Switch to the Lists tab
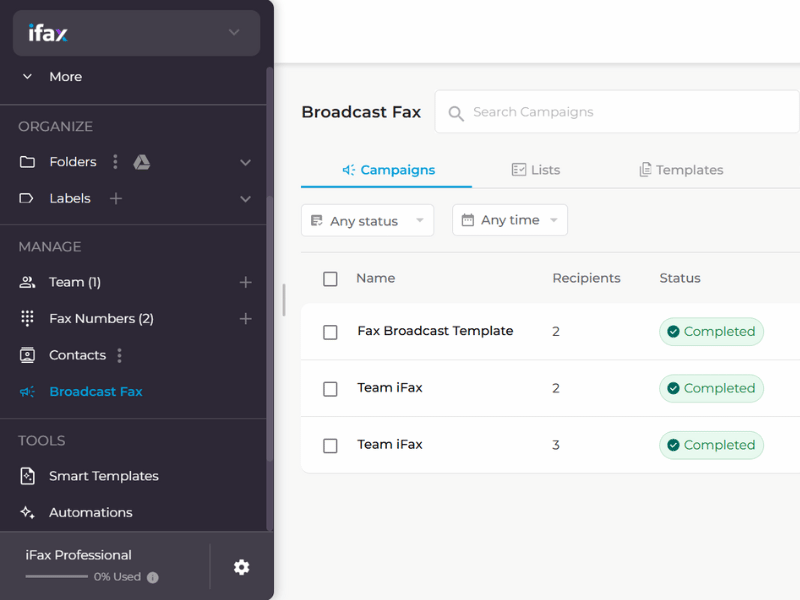800x600 pixels. click(x=535, y=170)
